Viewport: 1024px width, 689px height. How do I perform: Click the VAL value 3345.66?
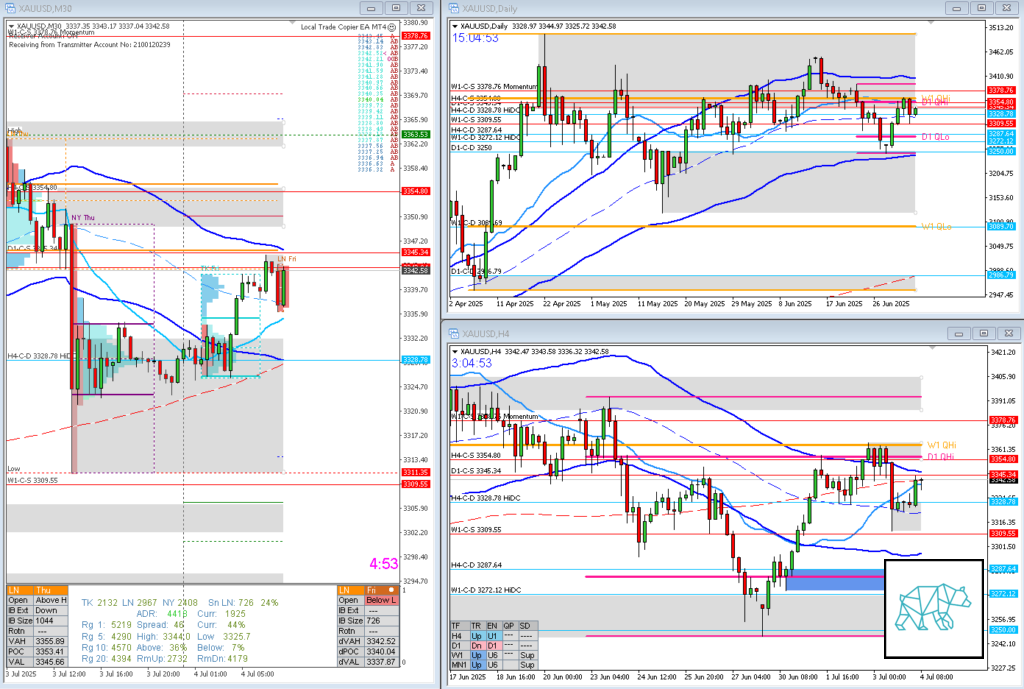coord(51,662)
